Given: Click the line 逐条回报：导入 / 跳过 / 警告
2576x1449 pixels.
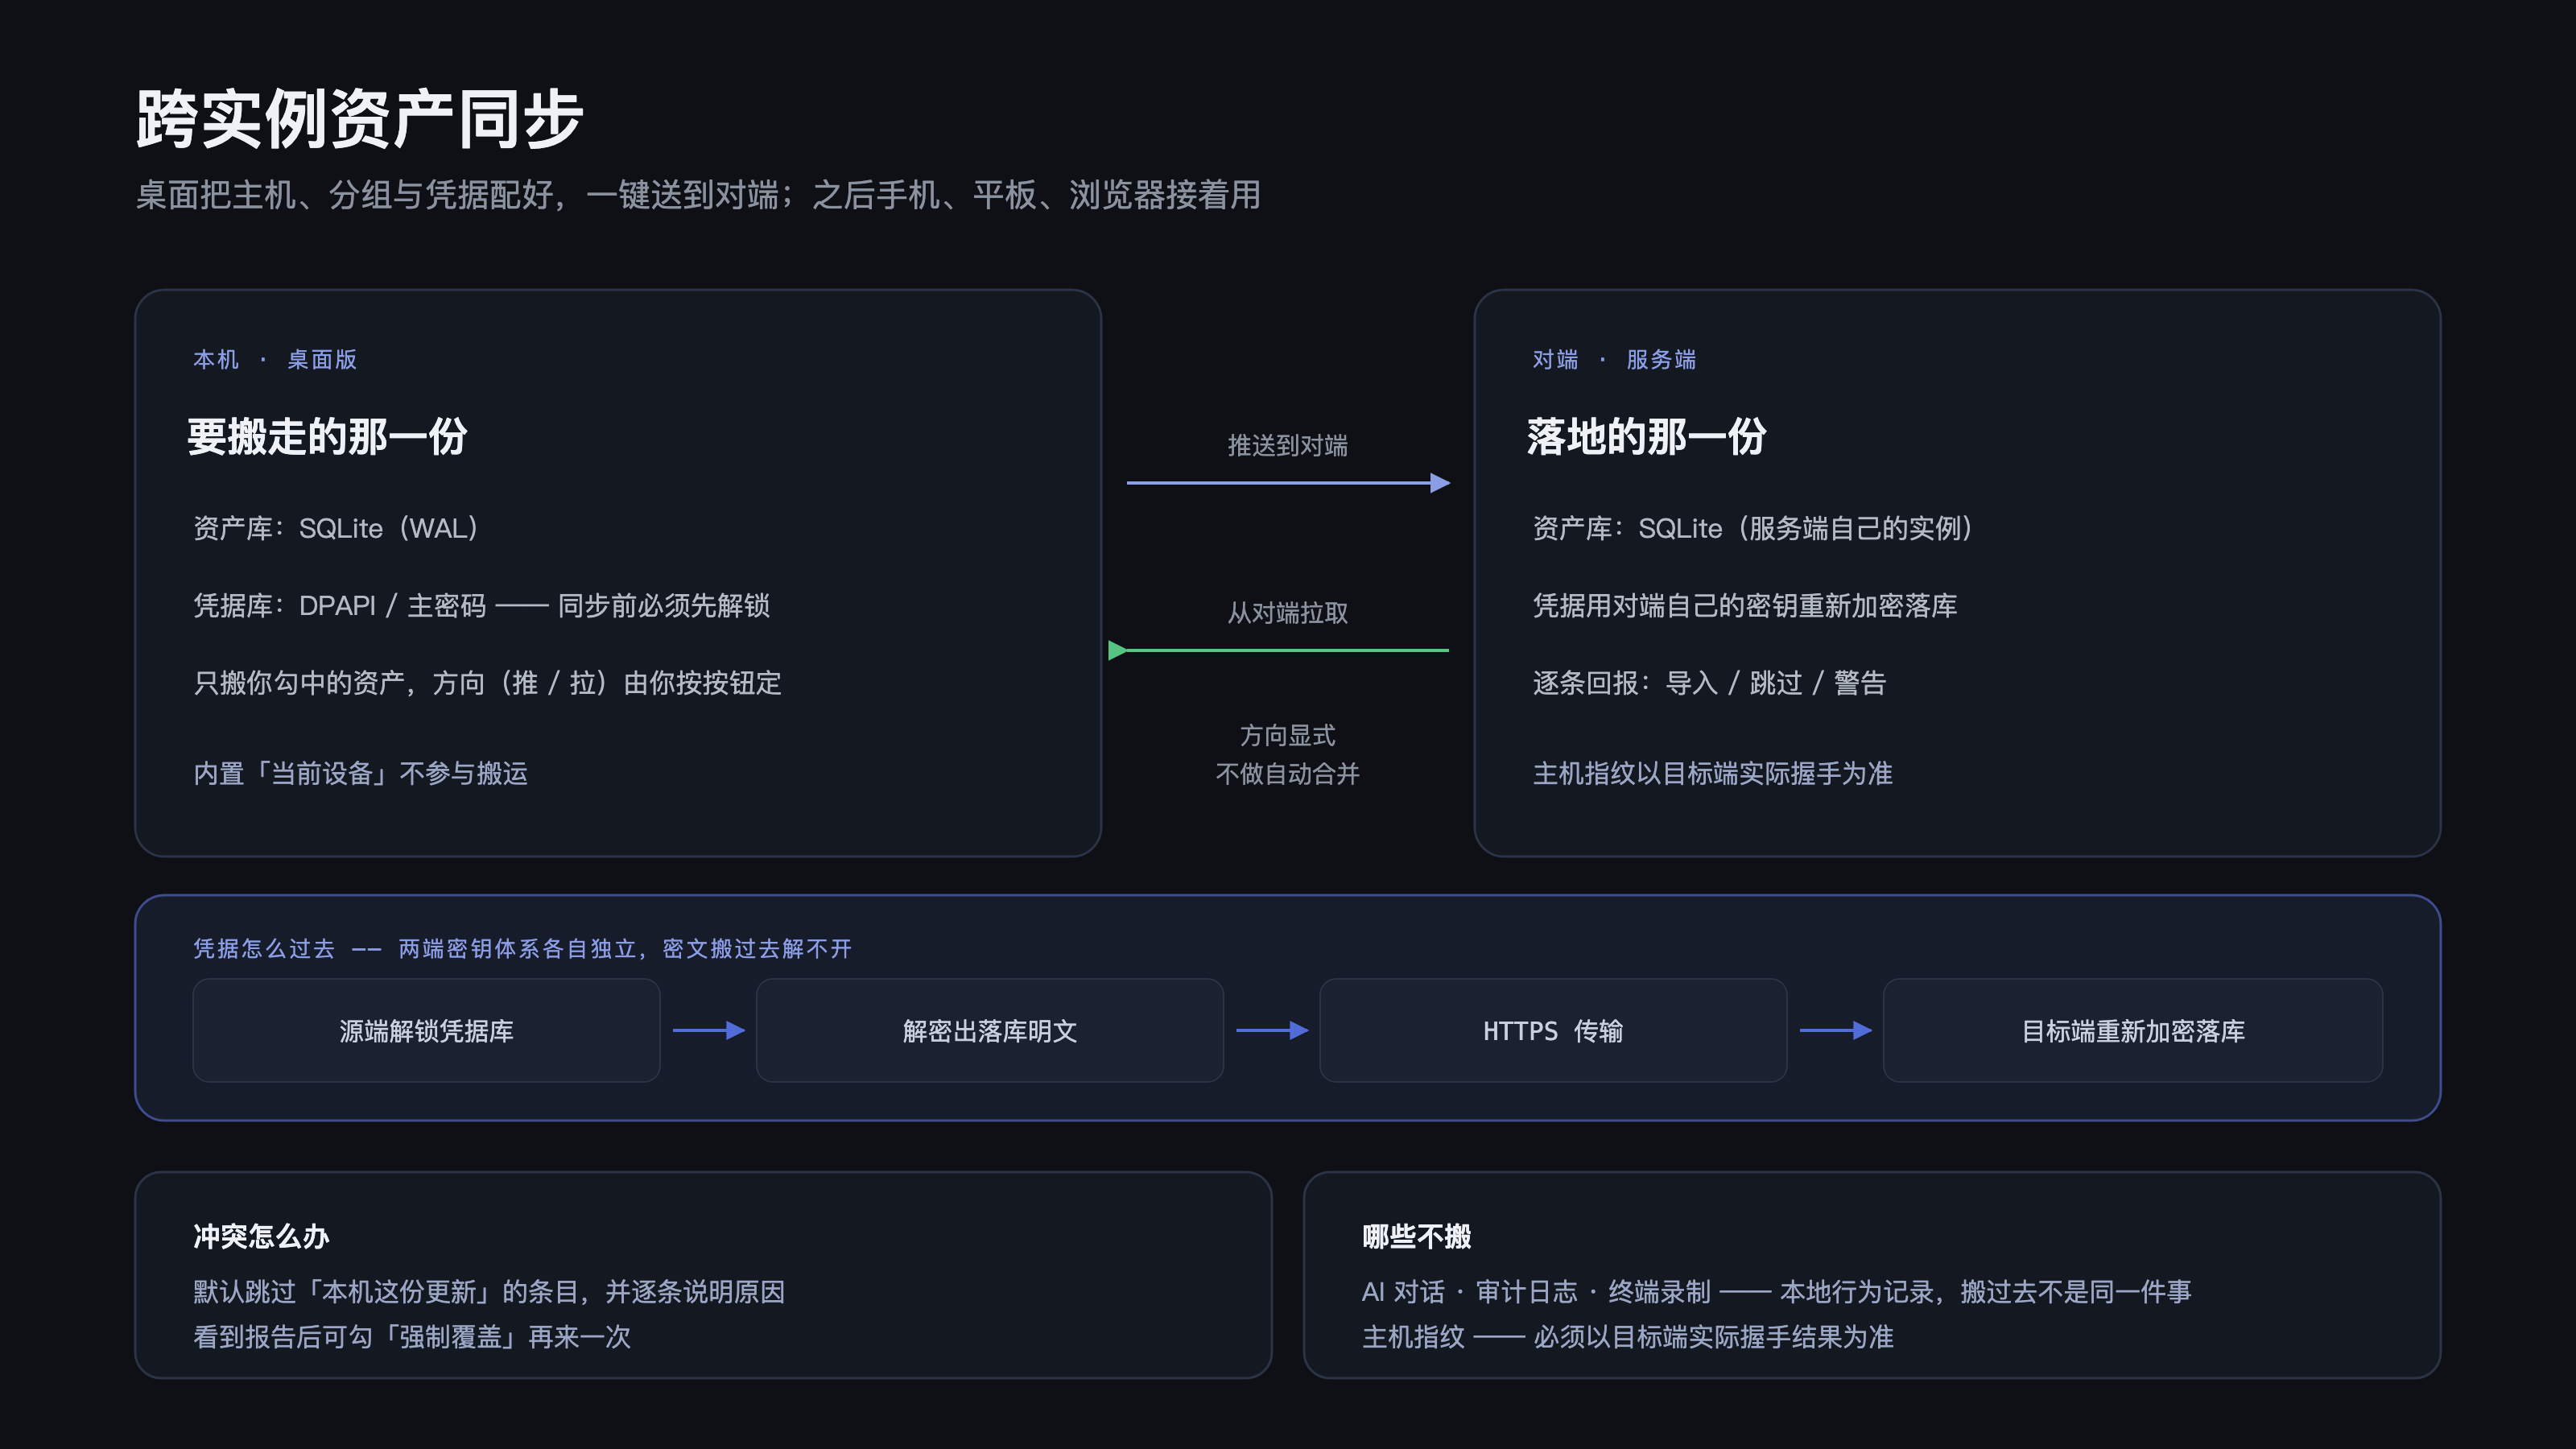Looking at the screenshot, I should coord(1709,683).
